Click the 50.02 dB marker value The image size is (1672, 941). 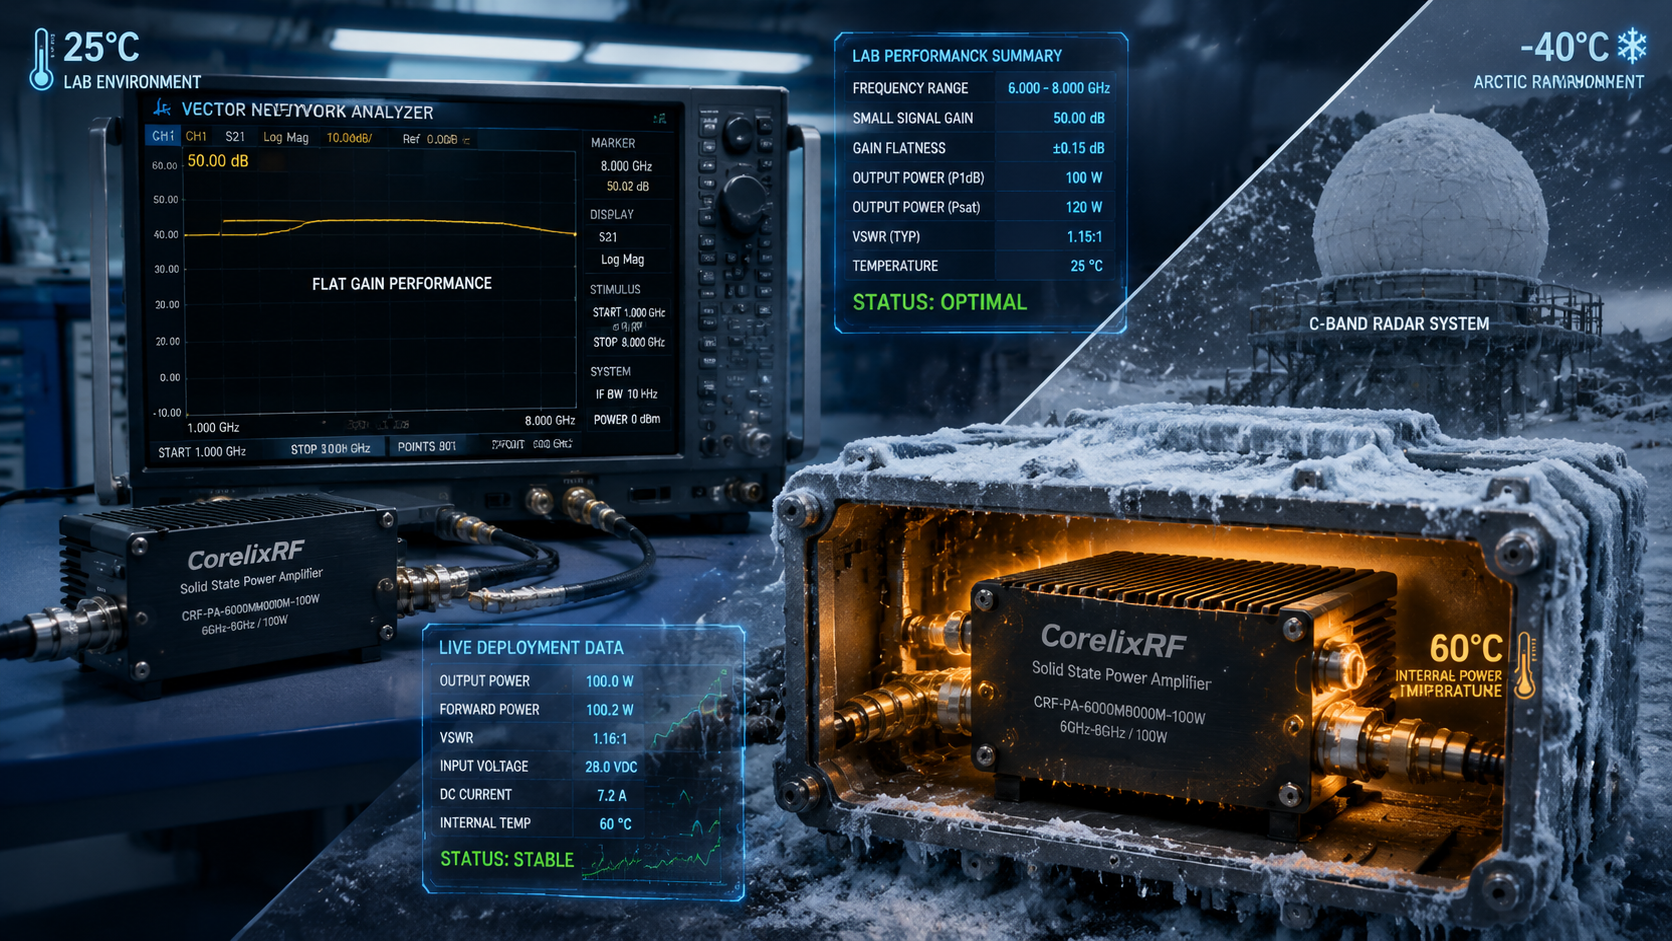627,187
